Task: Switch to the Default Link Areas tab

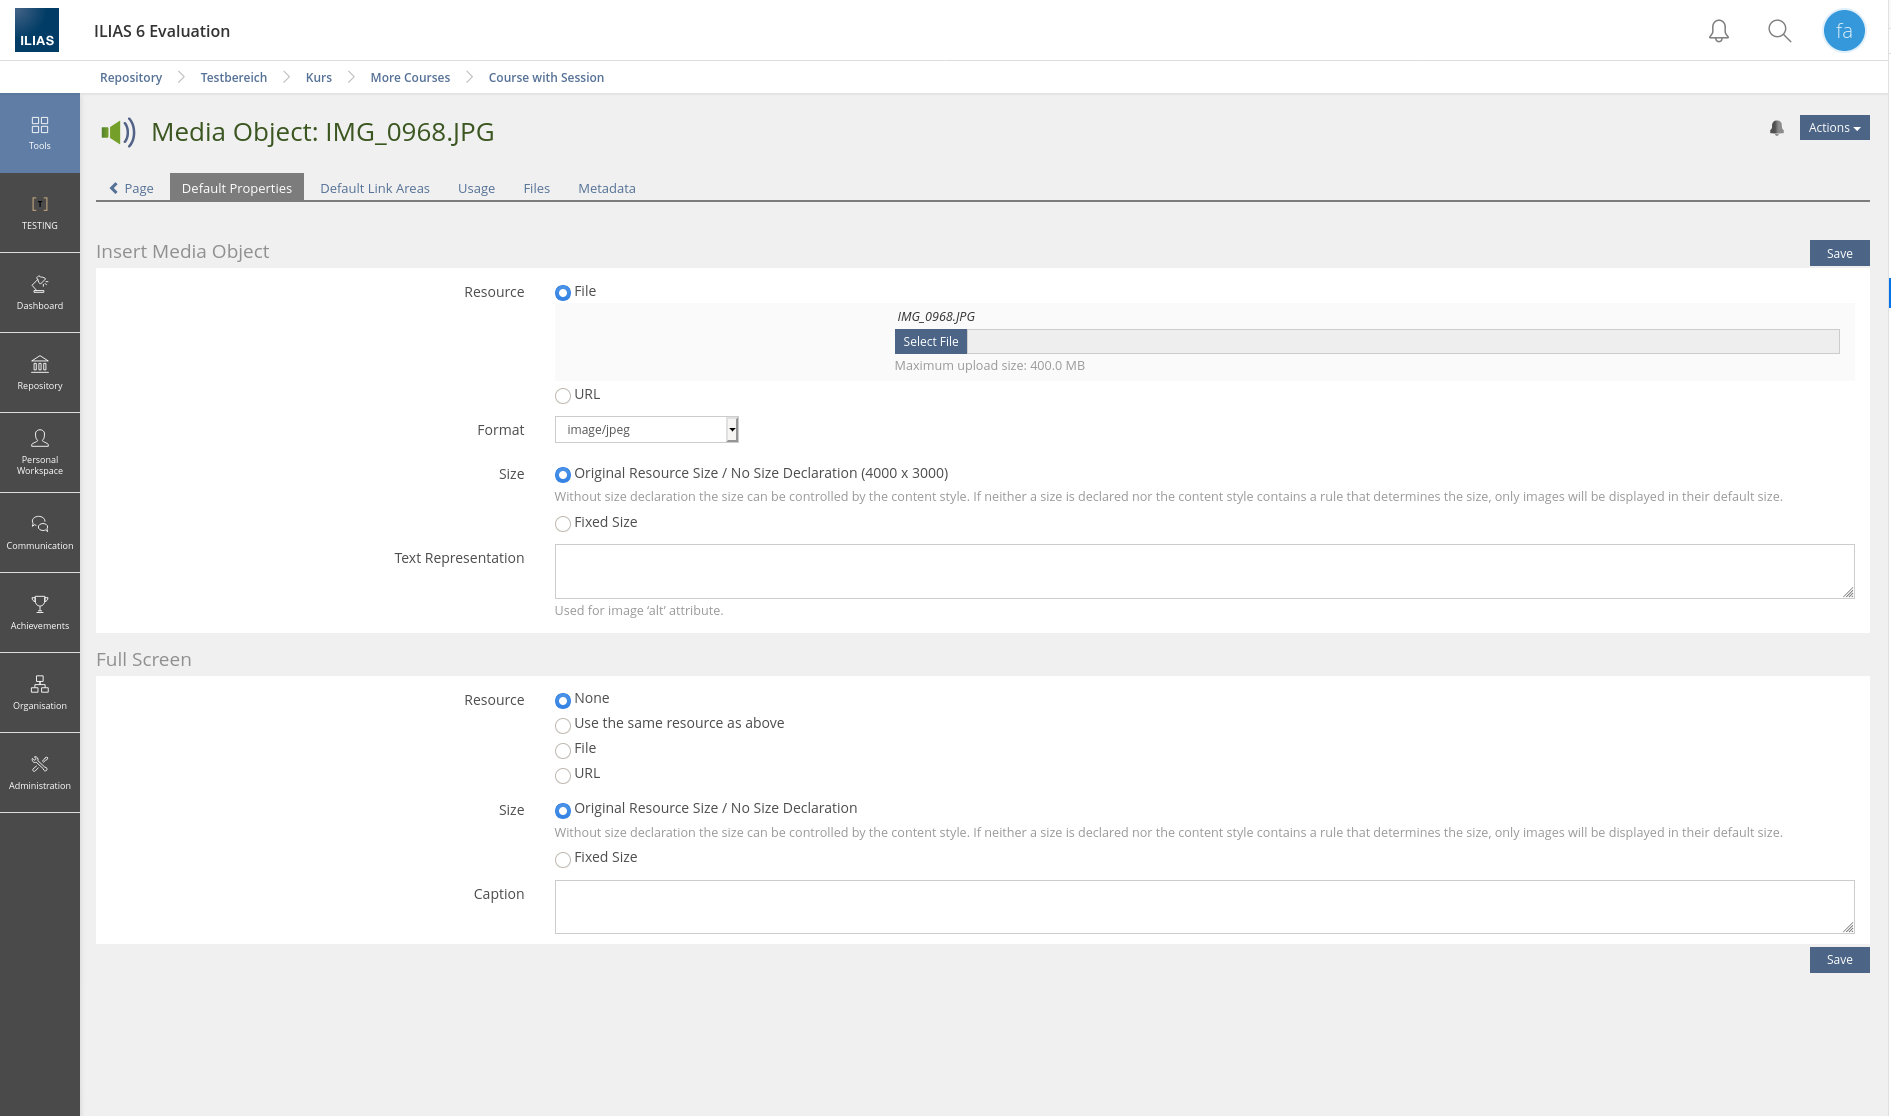Action: click(374, 188)
